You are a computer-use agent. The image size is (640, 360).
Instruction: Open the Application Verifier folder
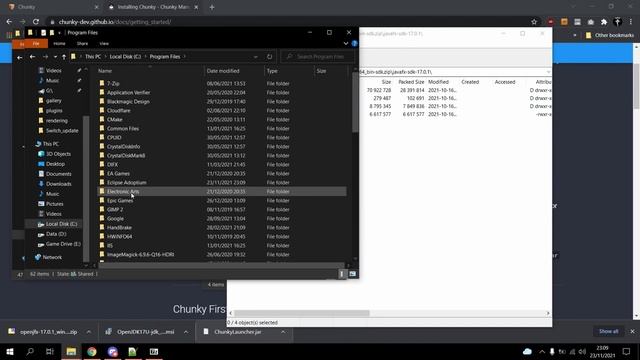pyautogui.click(x=128, y=93)
